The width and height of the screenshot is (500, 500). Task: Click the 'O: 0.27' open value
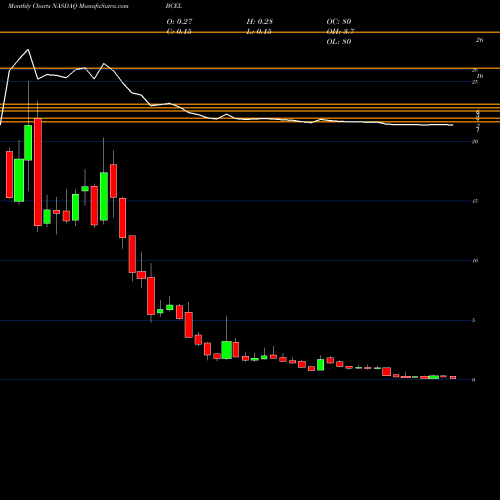click(x=179, y=22)
